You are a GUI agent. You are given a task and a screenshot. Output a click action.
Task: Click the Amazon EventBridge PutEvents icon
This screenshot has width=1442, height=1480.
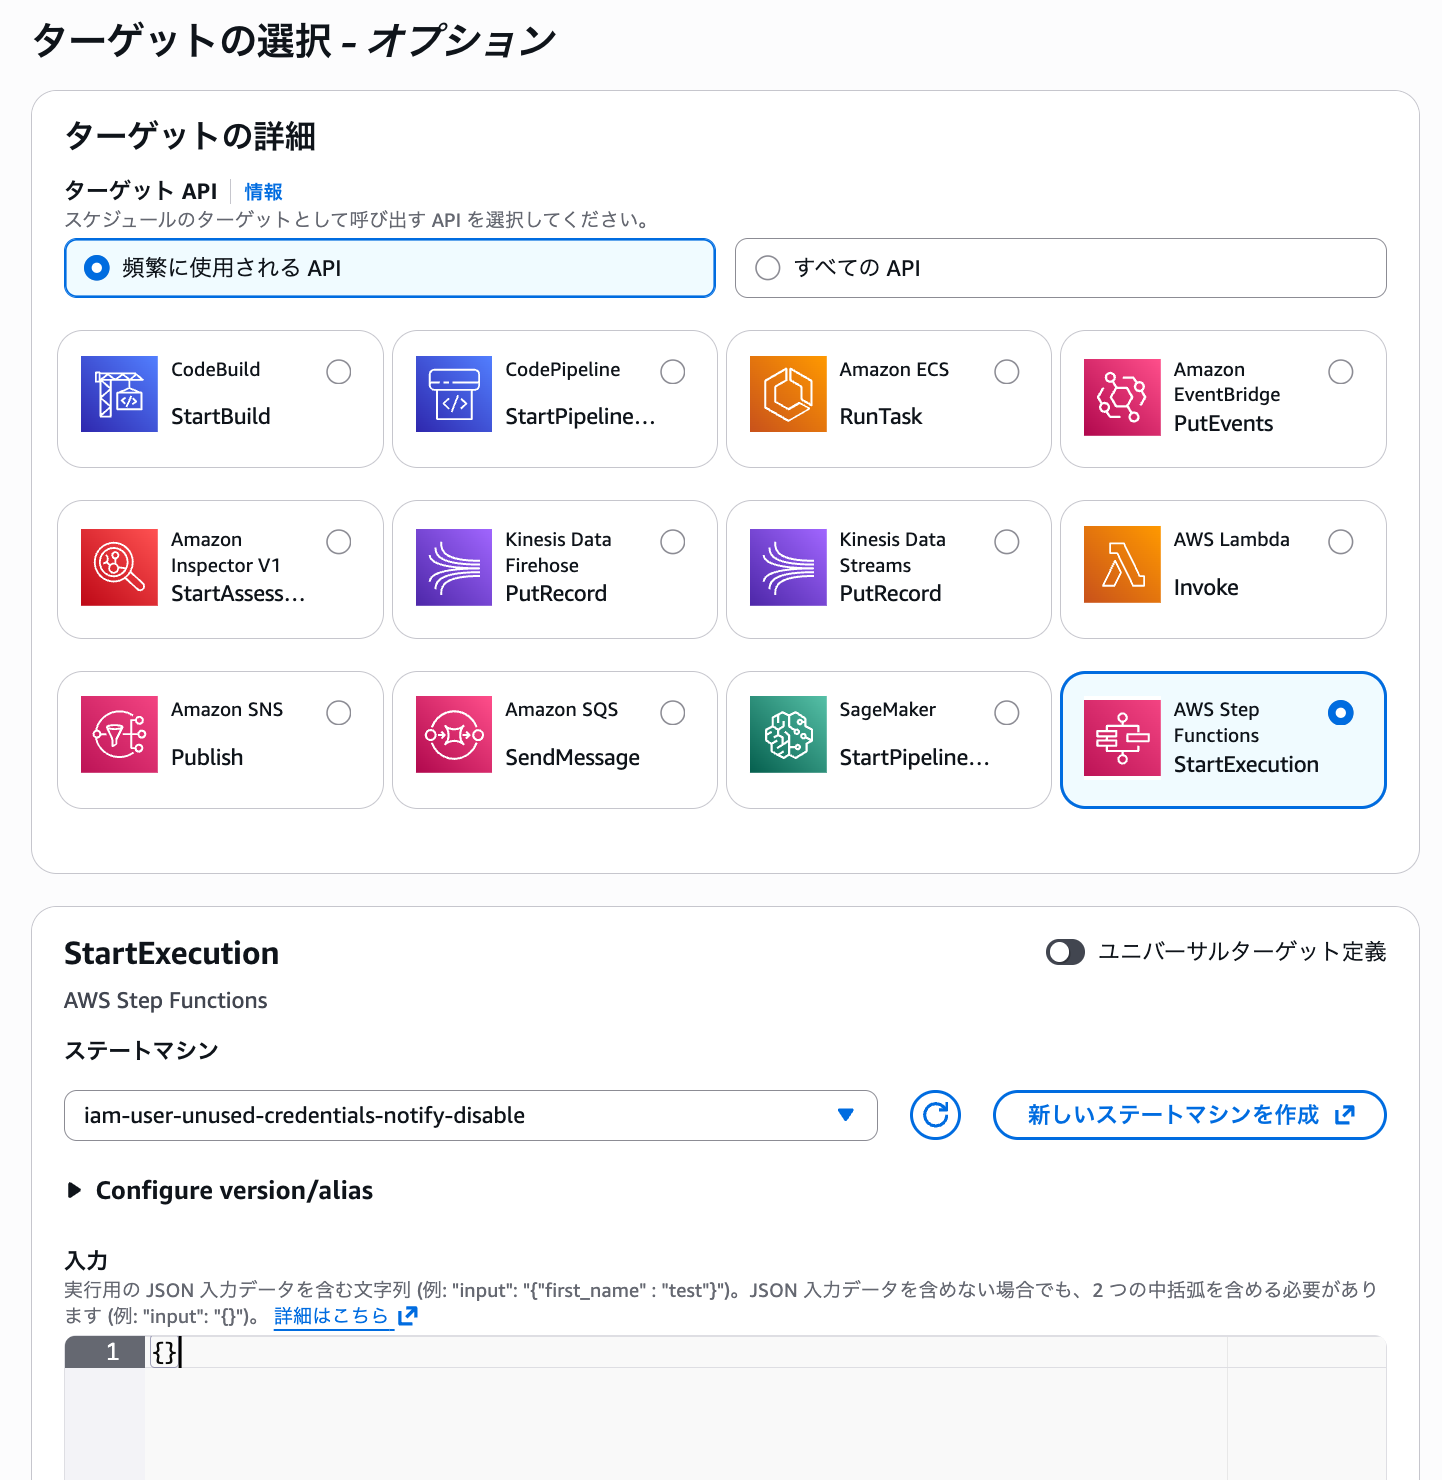coord(1121,397)
